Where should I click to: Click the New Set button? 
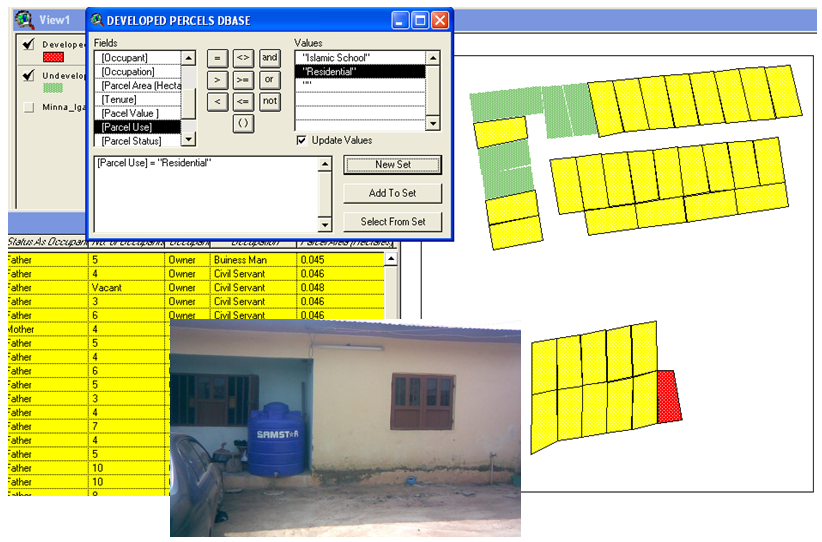(x=392, y=165)
